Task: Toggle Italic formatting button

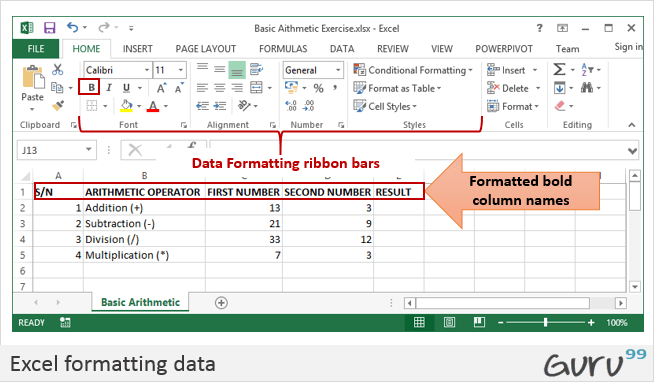Action: click(x=109, y=88)
